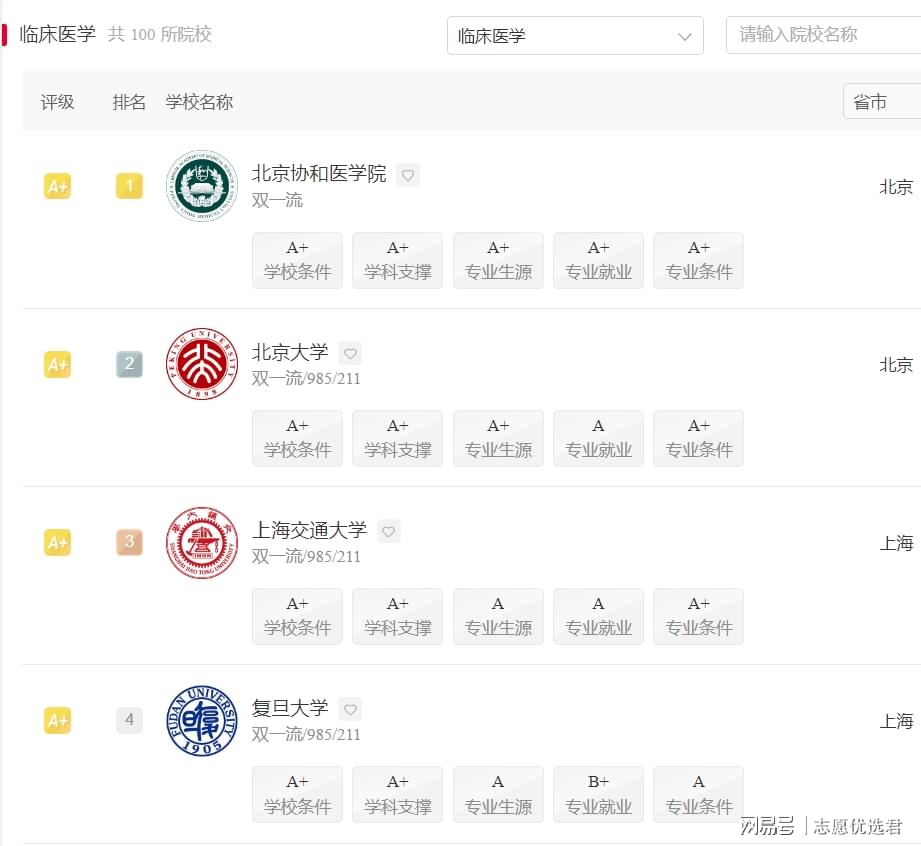Favorite 北京协和医学院 with heart icon
The width and height of the screenshot is (921, 846).
click(x=408, y=175)
